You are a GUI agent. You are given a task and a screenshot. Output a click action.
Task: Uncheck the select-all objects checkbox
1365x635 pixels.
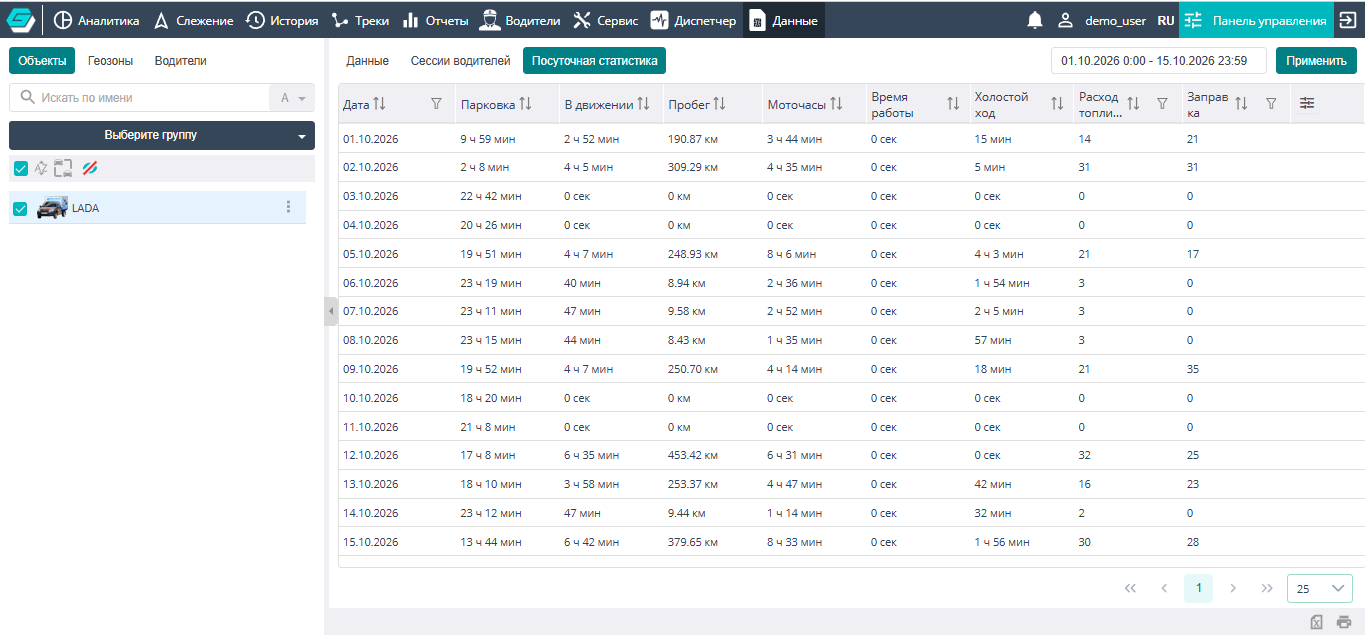pos(21,168)
